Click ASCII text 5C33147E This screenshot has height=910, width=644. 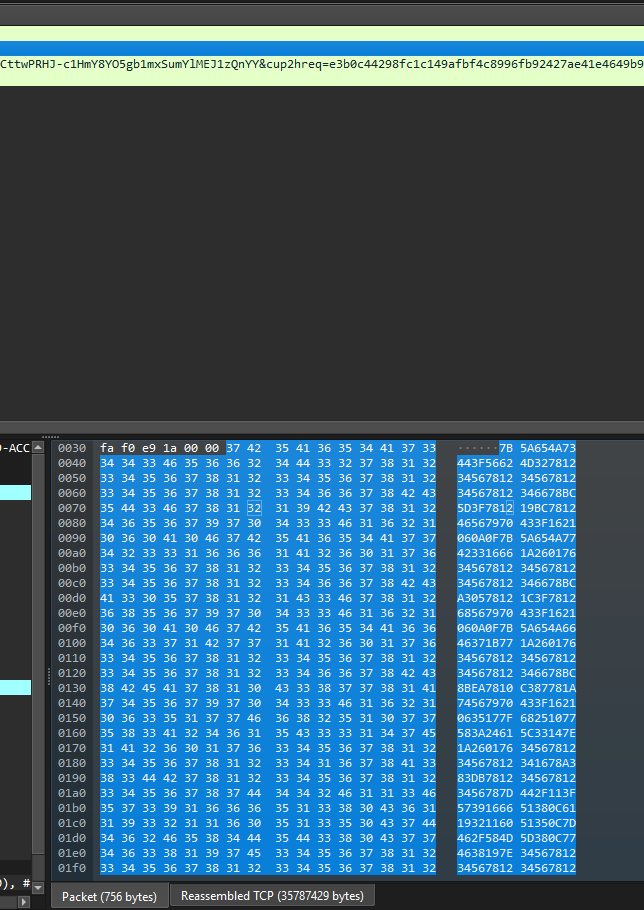pyautogui.click(x=548, y=733)
